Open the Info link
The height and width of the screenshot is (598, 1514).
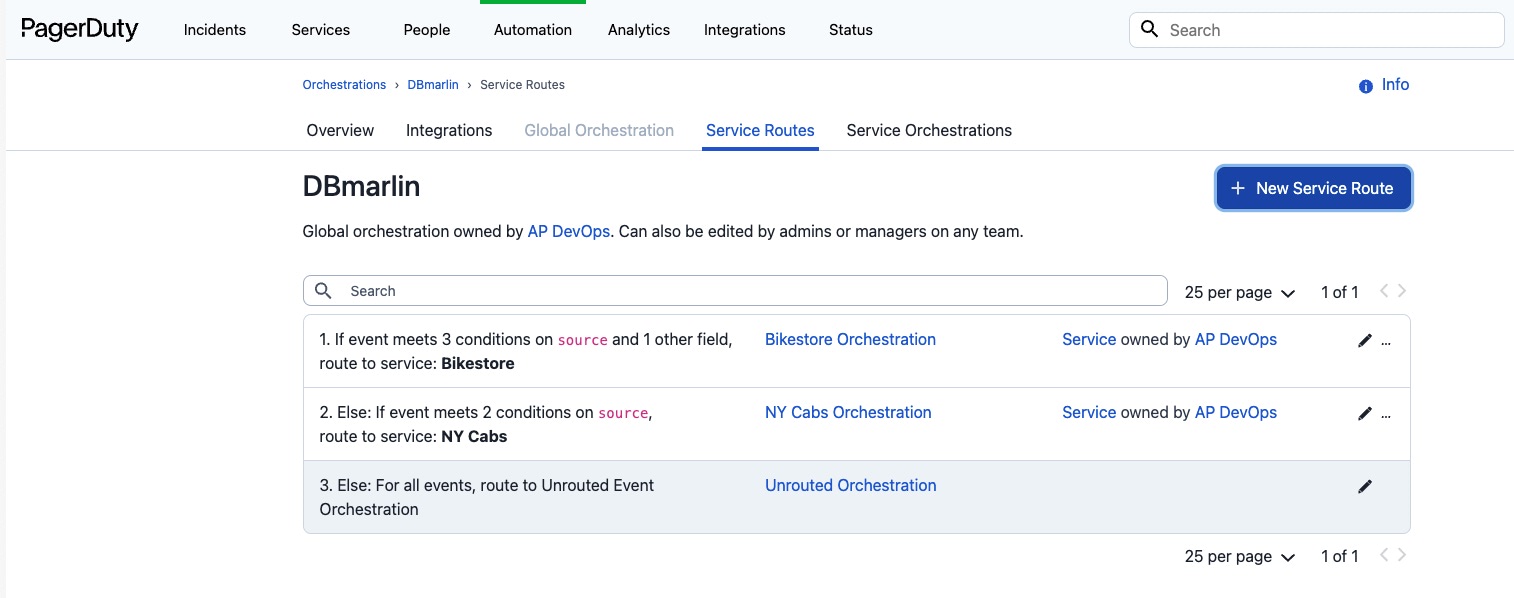tap(1395, 85)
